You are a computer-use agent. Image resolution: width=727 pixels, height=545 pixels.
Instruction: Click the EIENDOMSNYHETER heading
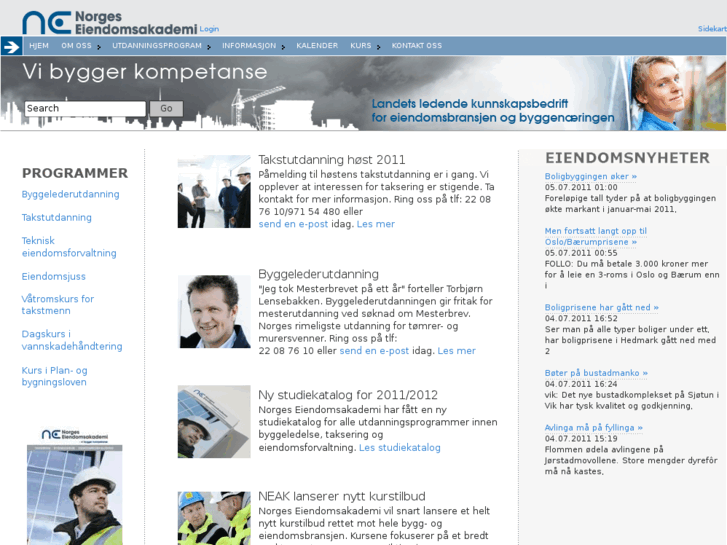point(627,158)
